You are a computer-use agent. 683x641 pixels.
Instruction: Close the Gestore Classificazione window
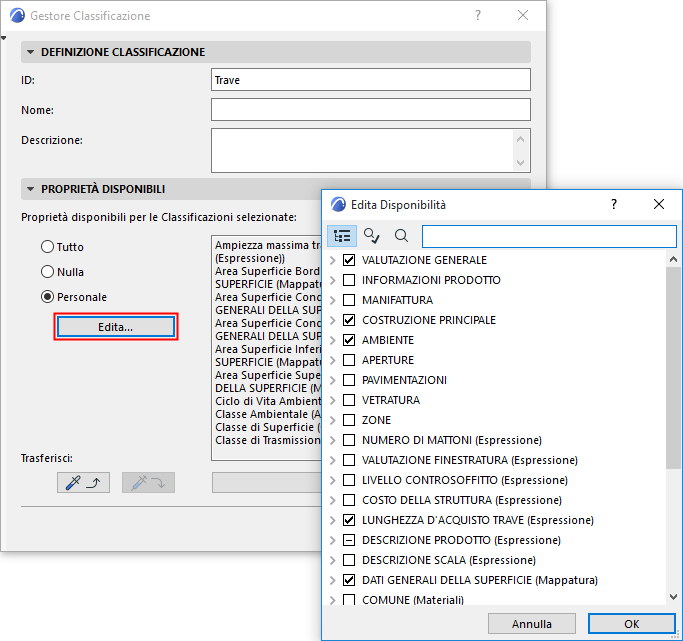coord(523,15)
